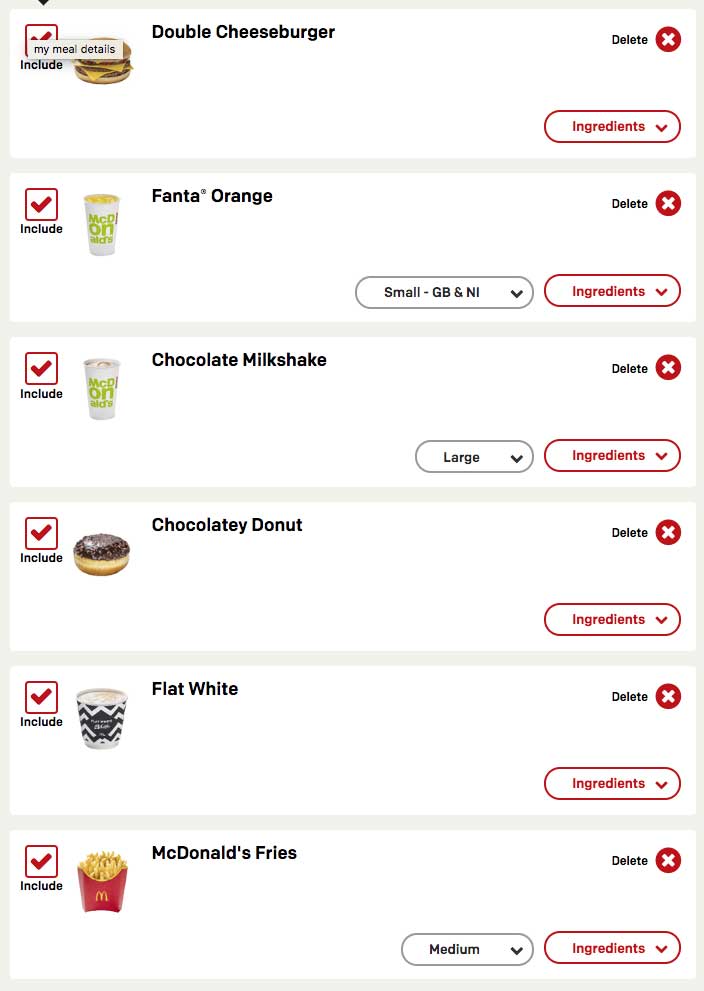This screenshot has height=991, width=704.
Task: Open the Medium size dropdown for Fries
Action: (467, 949)
